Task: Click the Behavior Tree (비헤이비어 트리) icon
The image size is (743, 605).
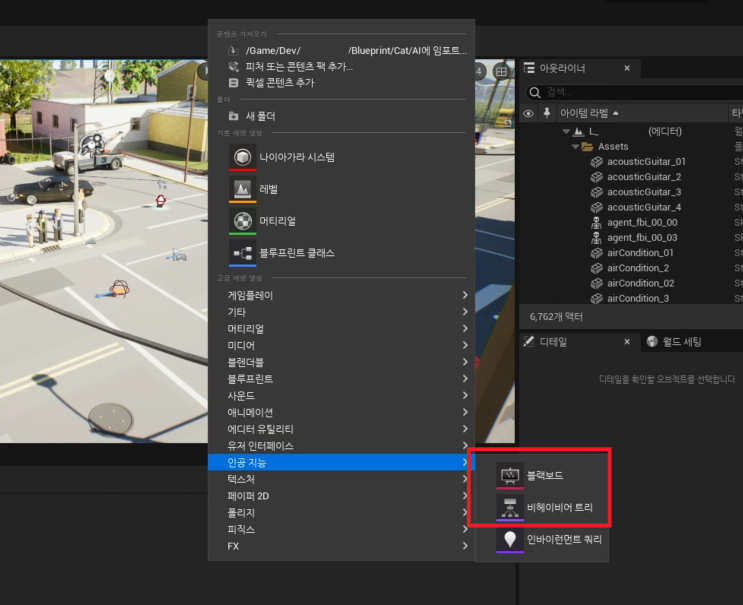Action: (510, 507)
